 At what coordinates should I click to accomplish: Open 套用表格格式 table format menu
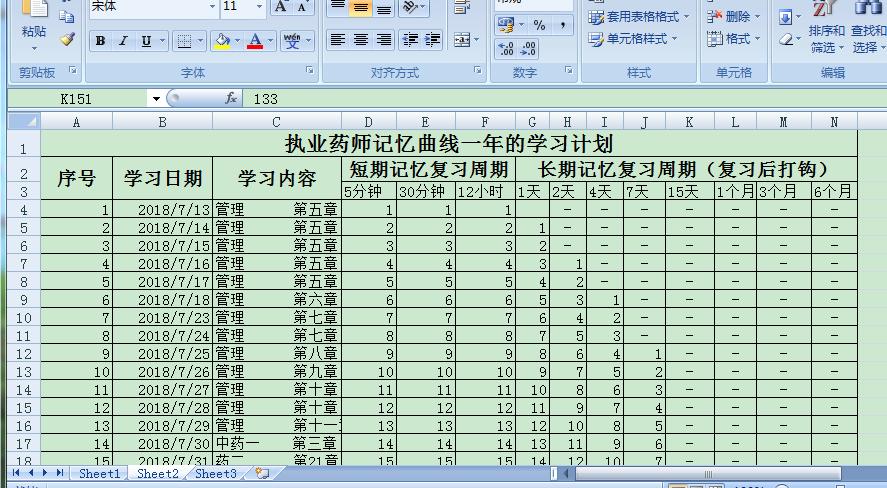pyautogui.click(x=639, y=17)
